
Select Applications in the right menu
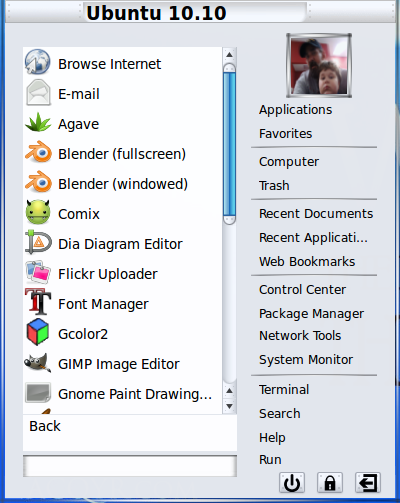295,110
